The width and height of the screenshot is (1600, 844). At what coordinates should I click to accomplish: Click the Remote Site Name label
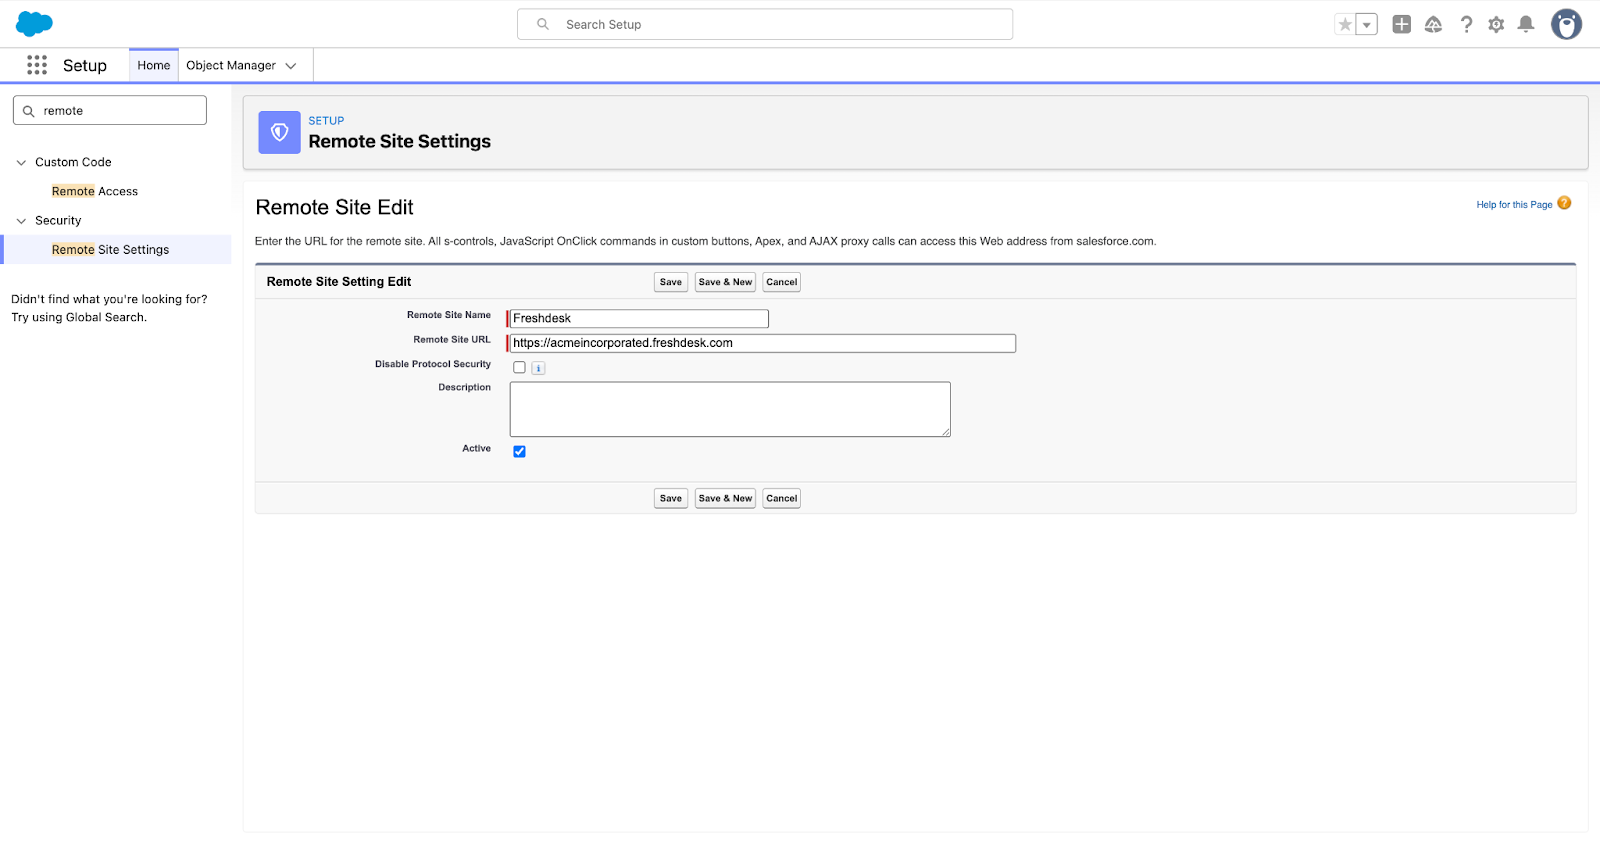coord(449,315)
